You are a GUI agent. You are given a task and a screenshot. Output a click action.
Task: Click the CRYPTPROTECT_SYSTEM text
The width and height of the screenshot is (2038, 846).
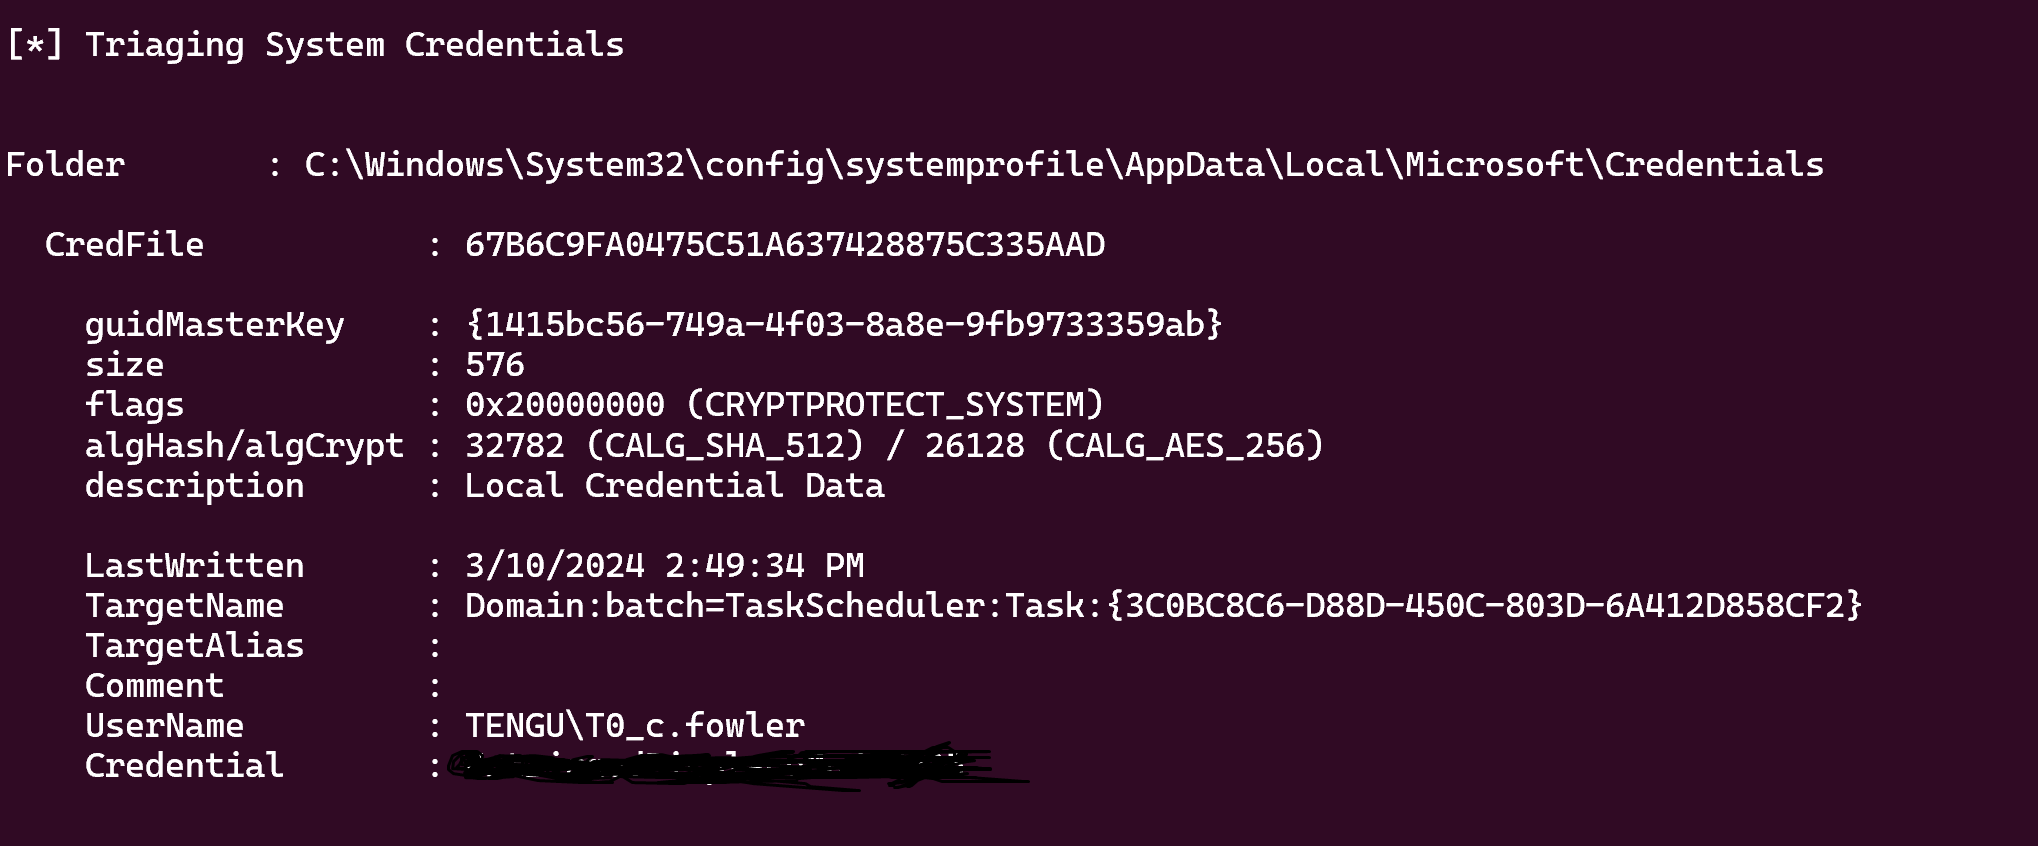coord(895,405)
